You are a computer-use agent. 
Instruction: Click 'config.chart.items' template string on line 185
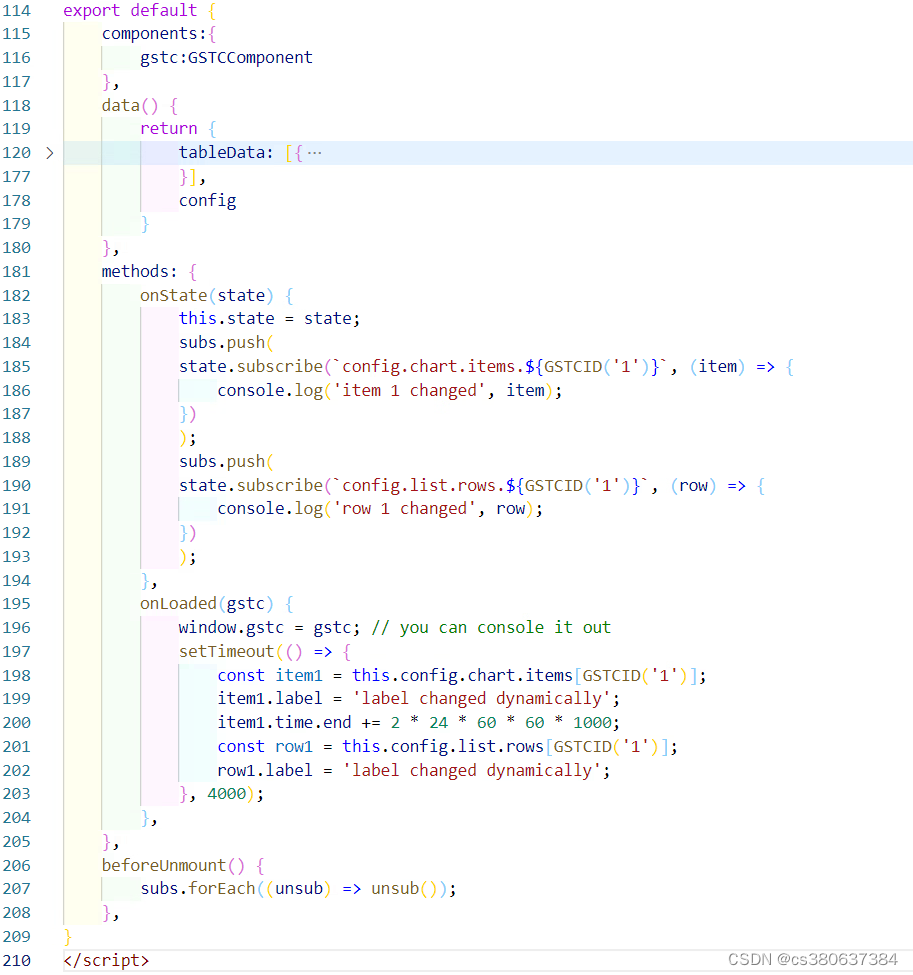click(429, 367)
